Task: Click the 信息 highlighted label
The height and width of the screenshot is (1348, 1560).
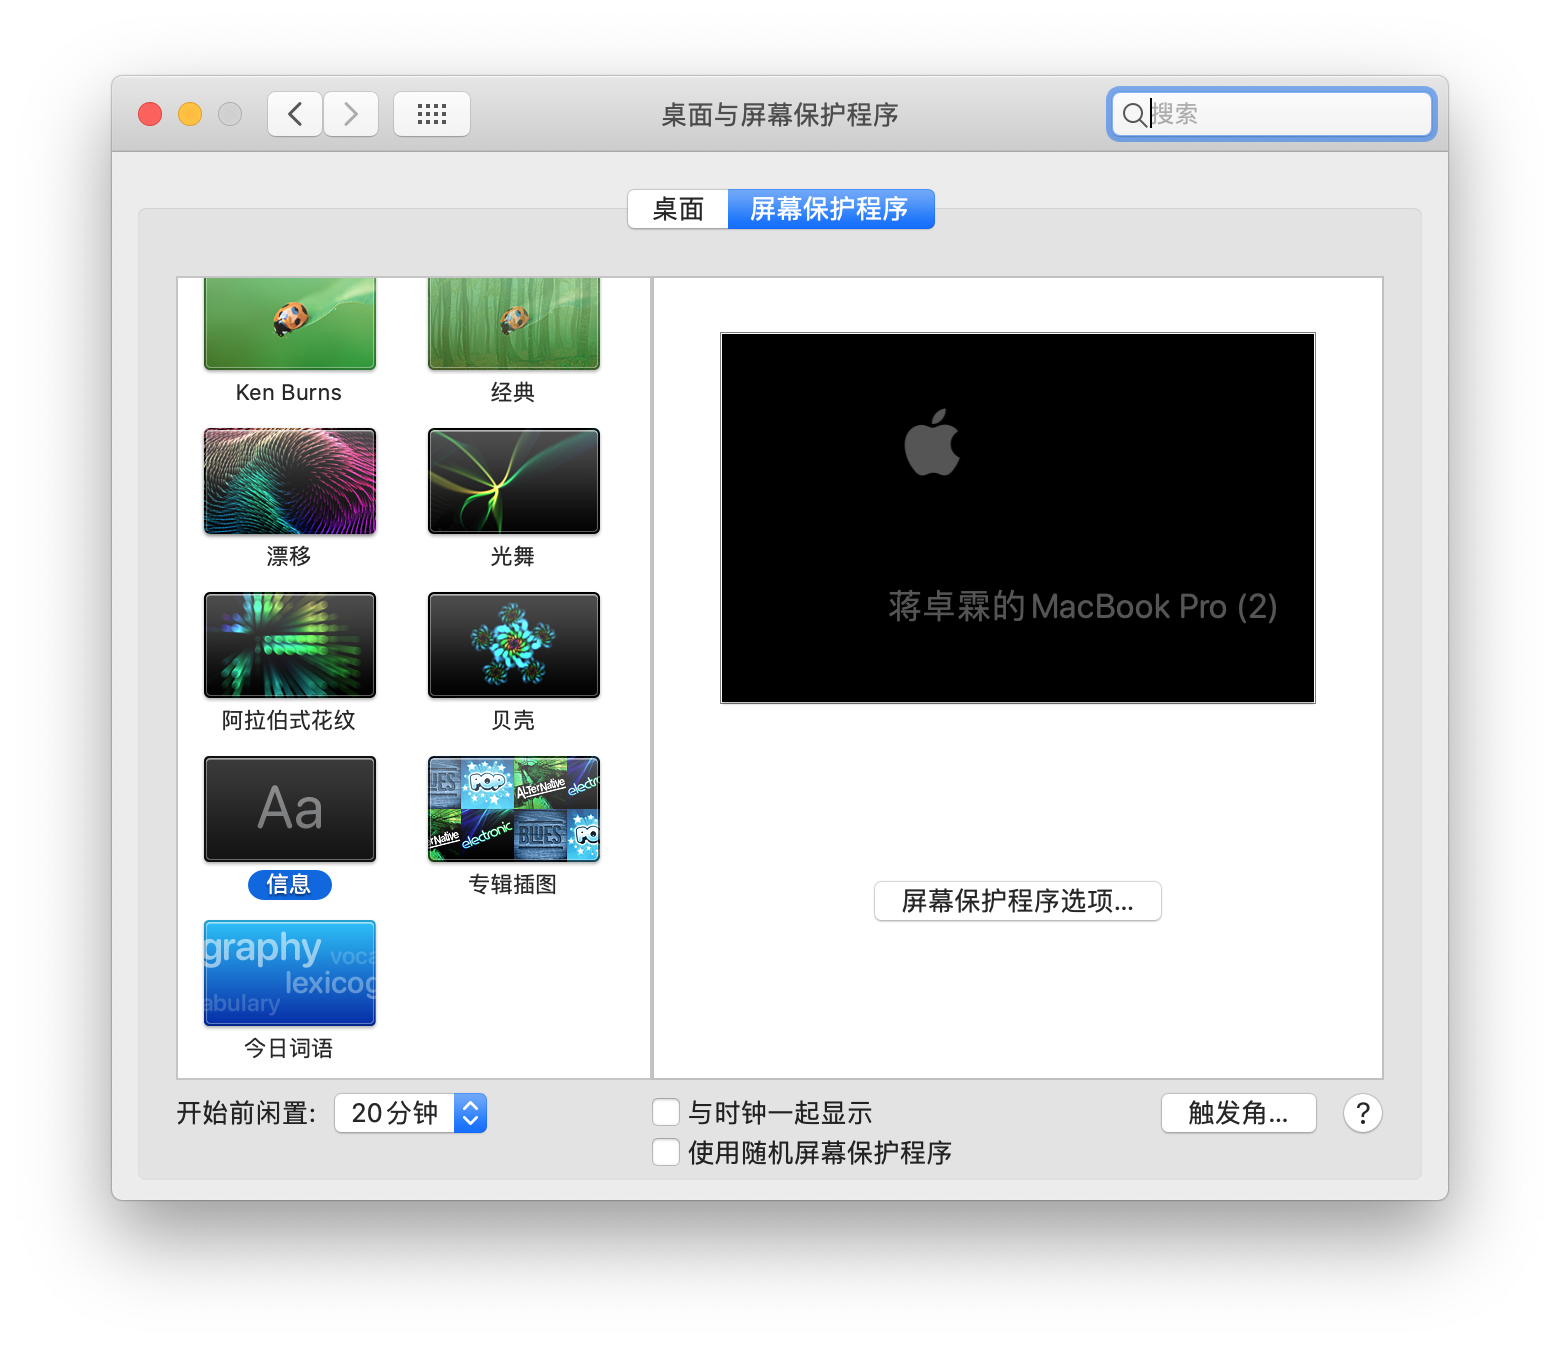Action: 290,885
